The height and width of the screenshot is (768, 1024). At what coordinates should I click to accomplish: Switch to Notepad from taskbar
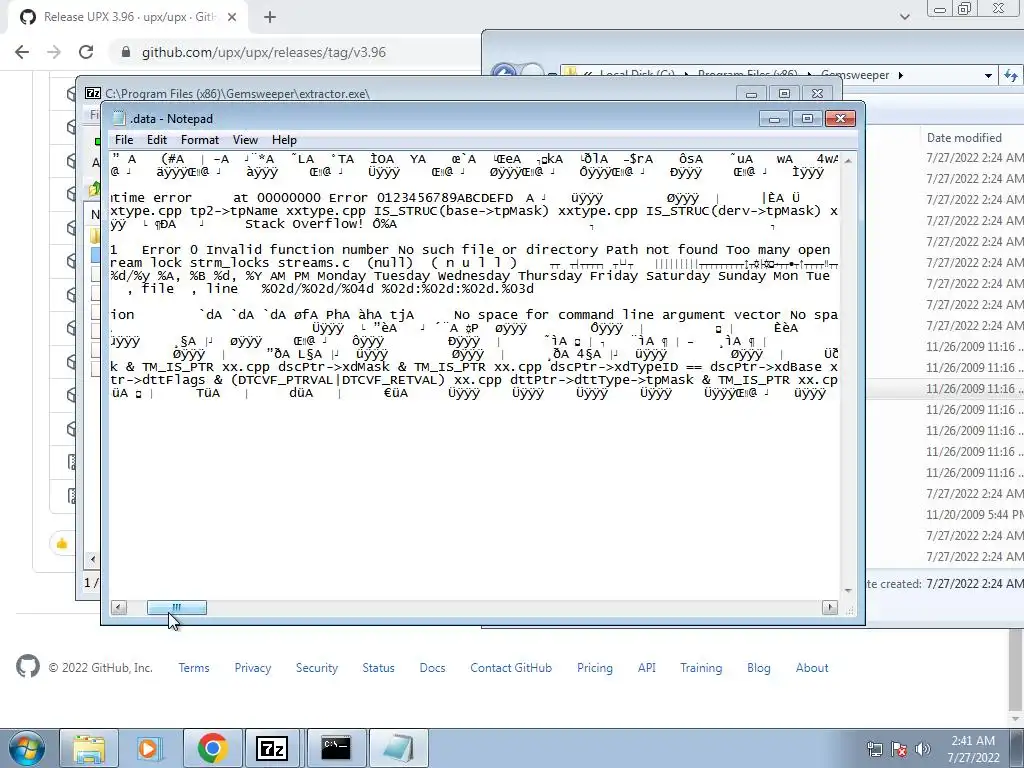pyautogui.click(x=398, y=748)
